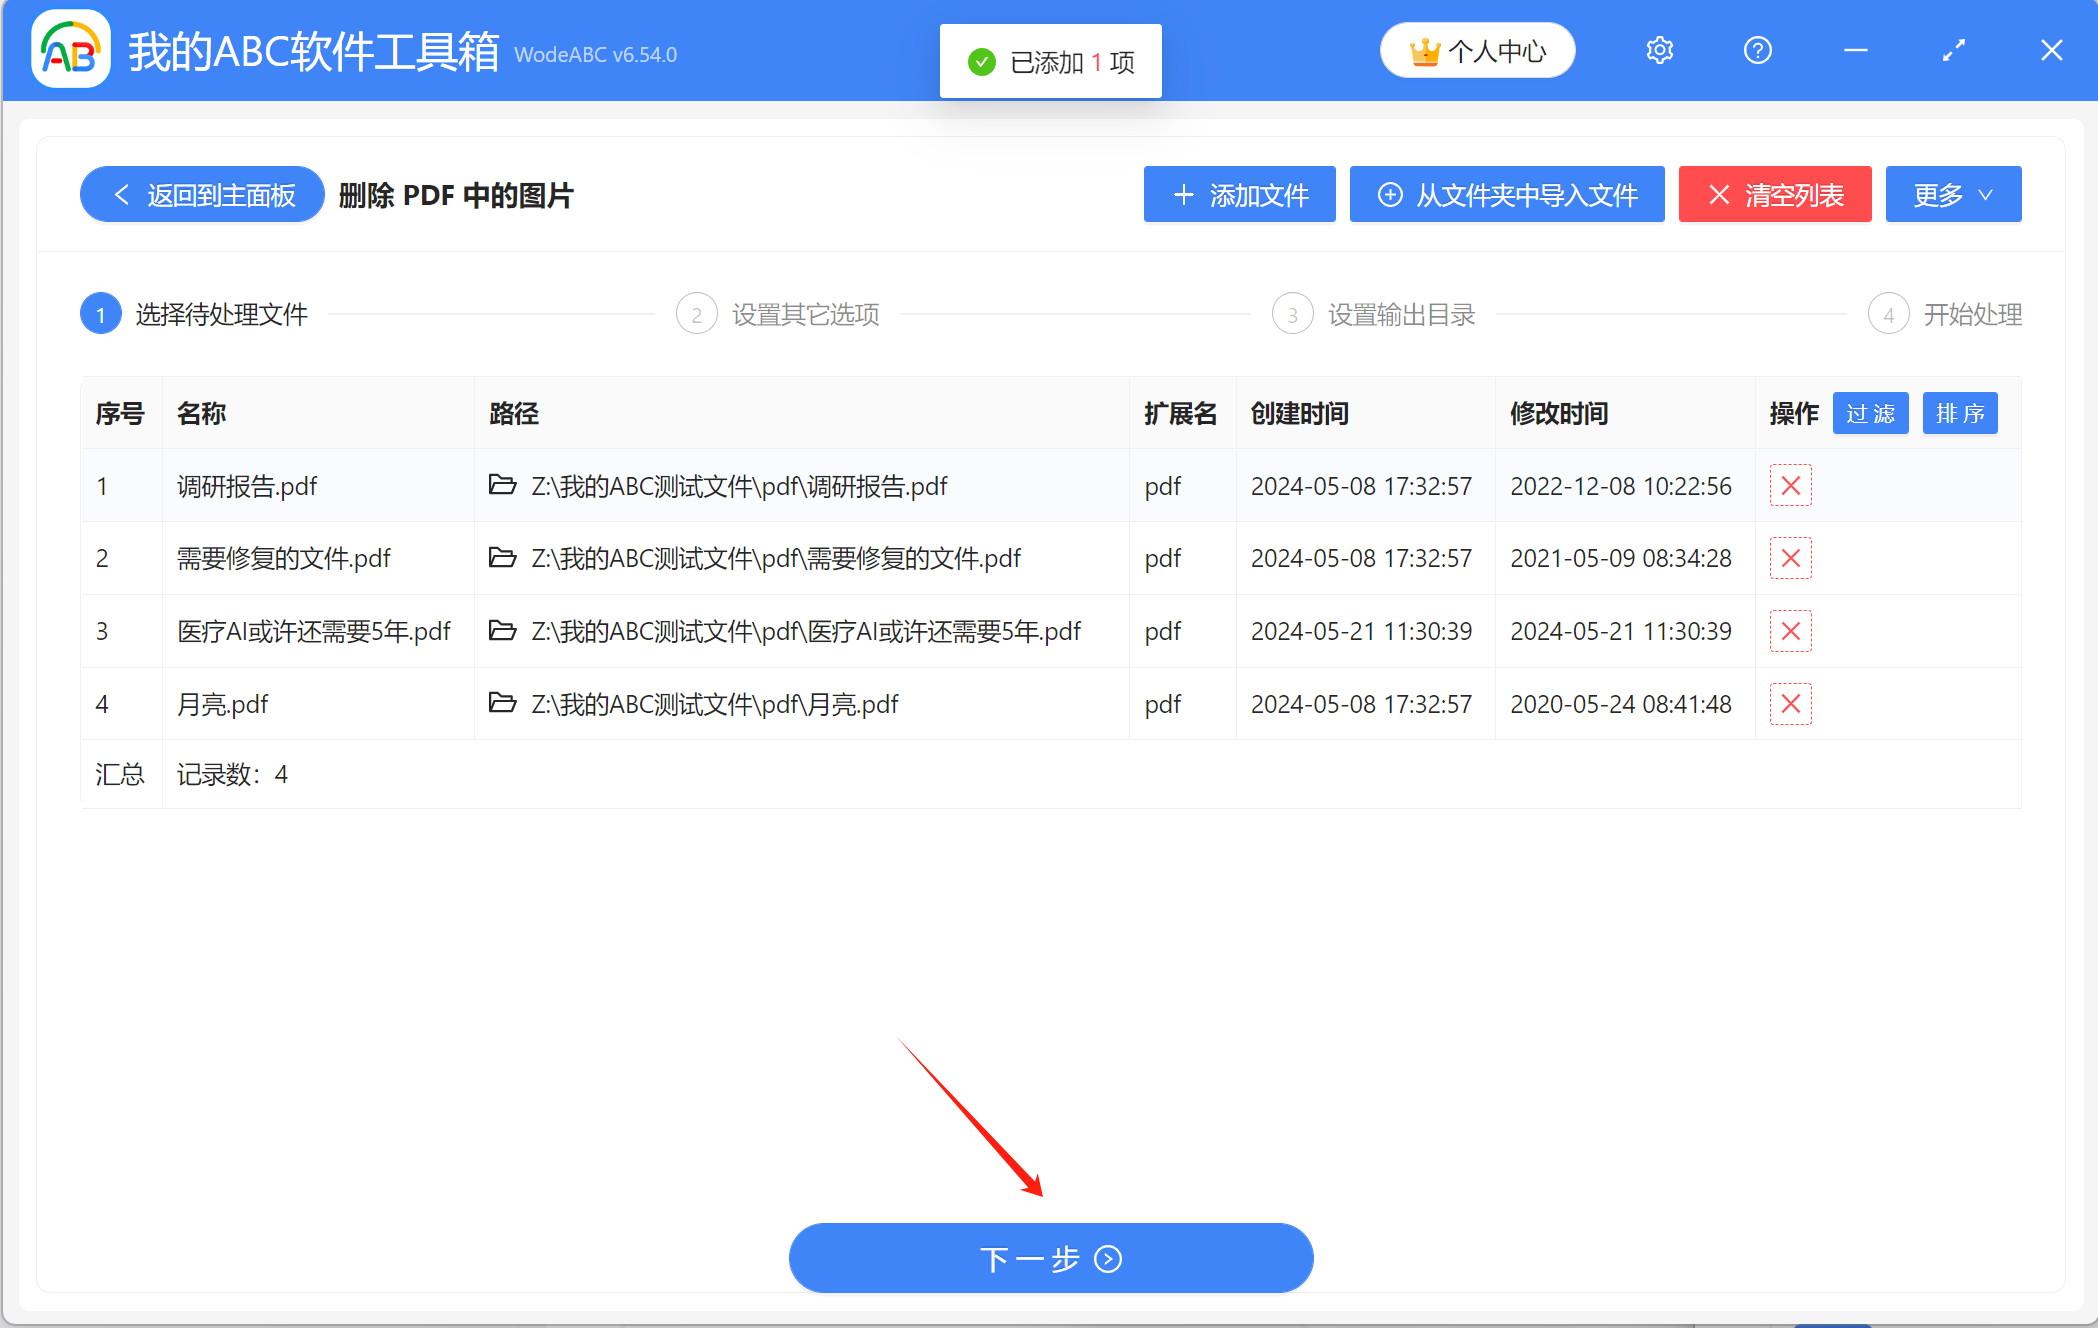Click the 下一步 button at the bottom

(1051, 1258)
